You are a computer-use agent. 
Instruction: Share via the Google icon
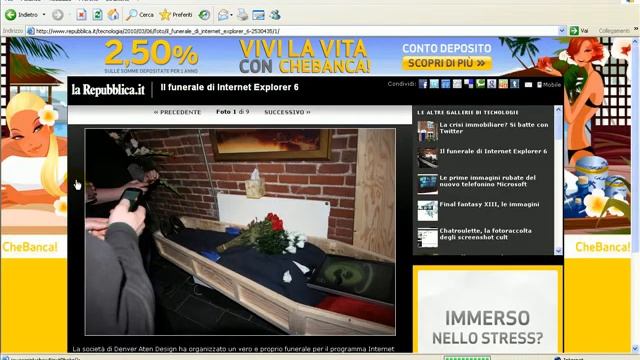(x=491, y=84)
